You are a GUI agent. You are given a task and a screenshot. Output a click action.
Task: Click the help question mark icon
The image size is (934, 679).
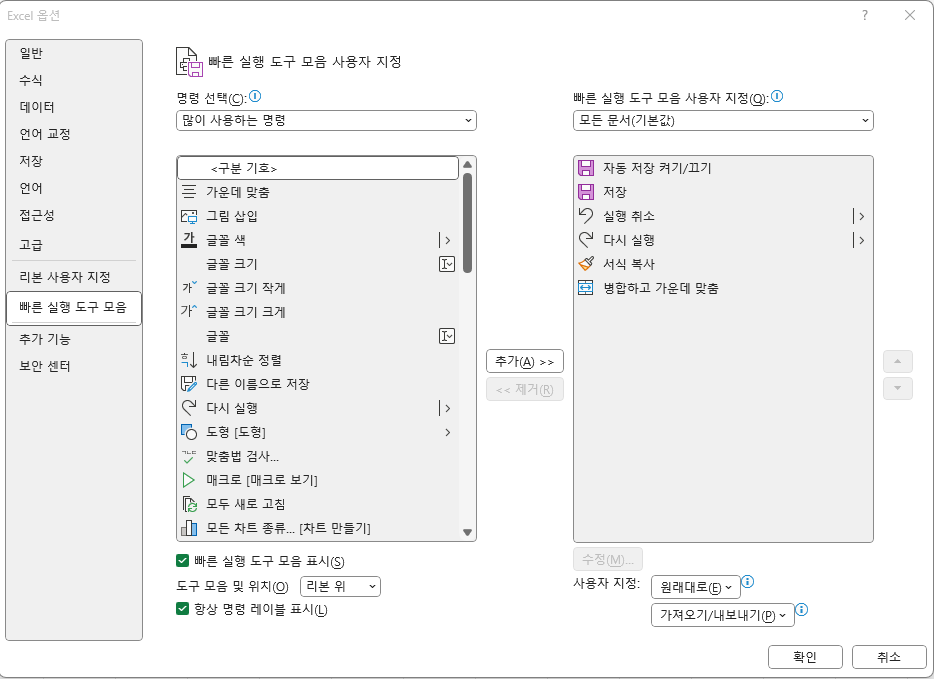click(x=865, y=15)
